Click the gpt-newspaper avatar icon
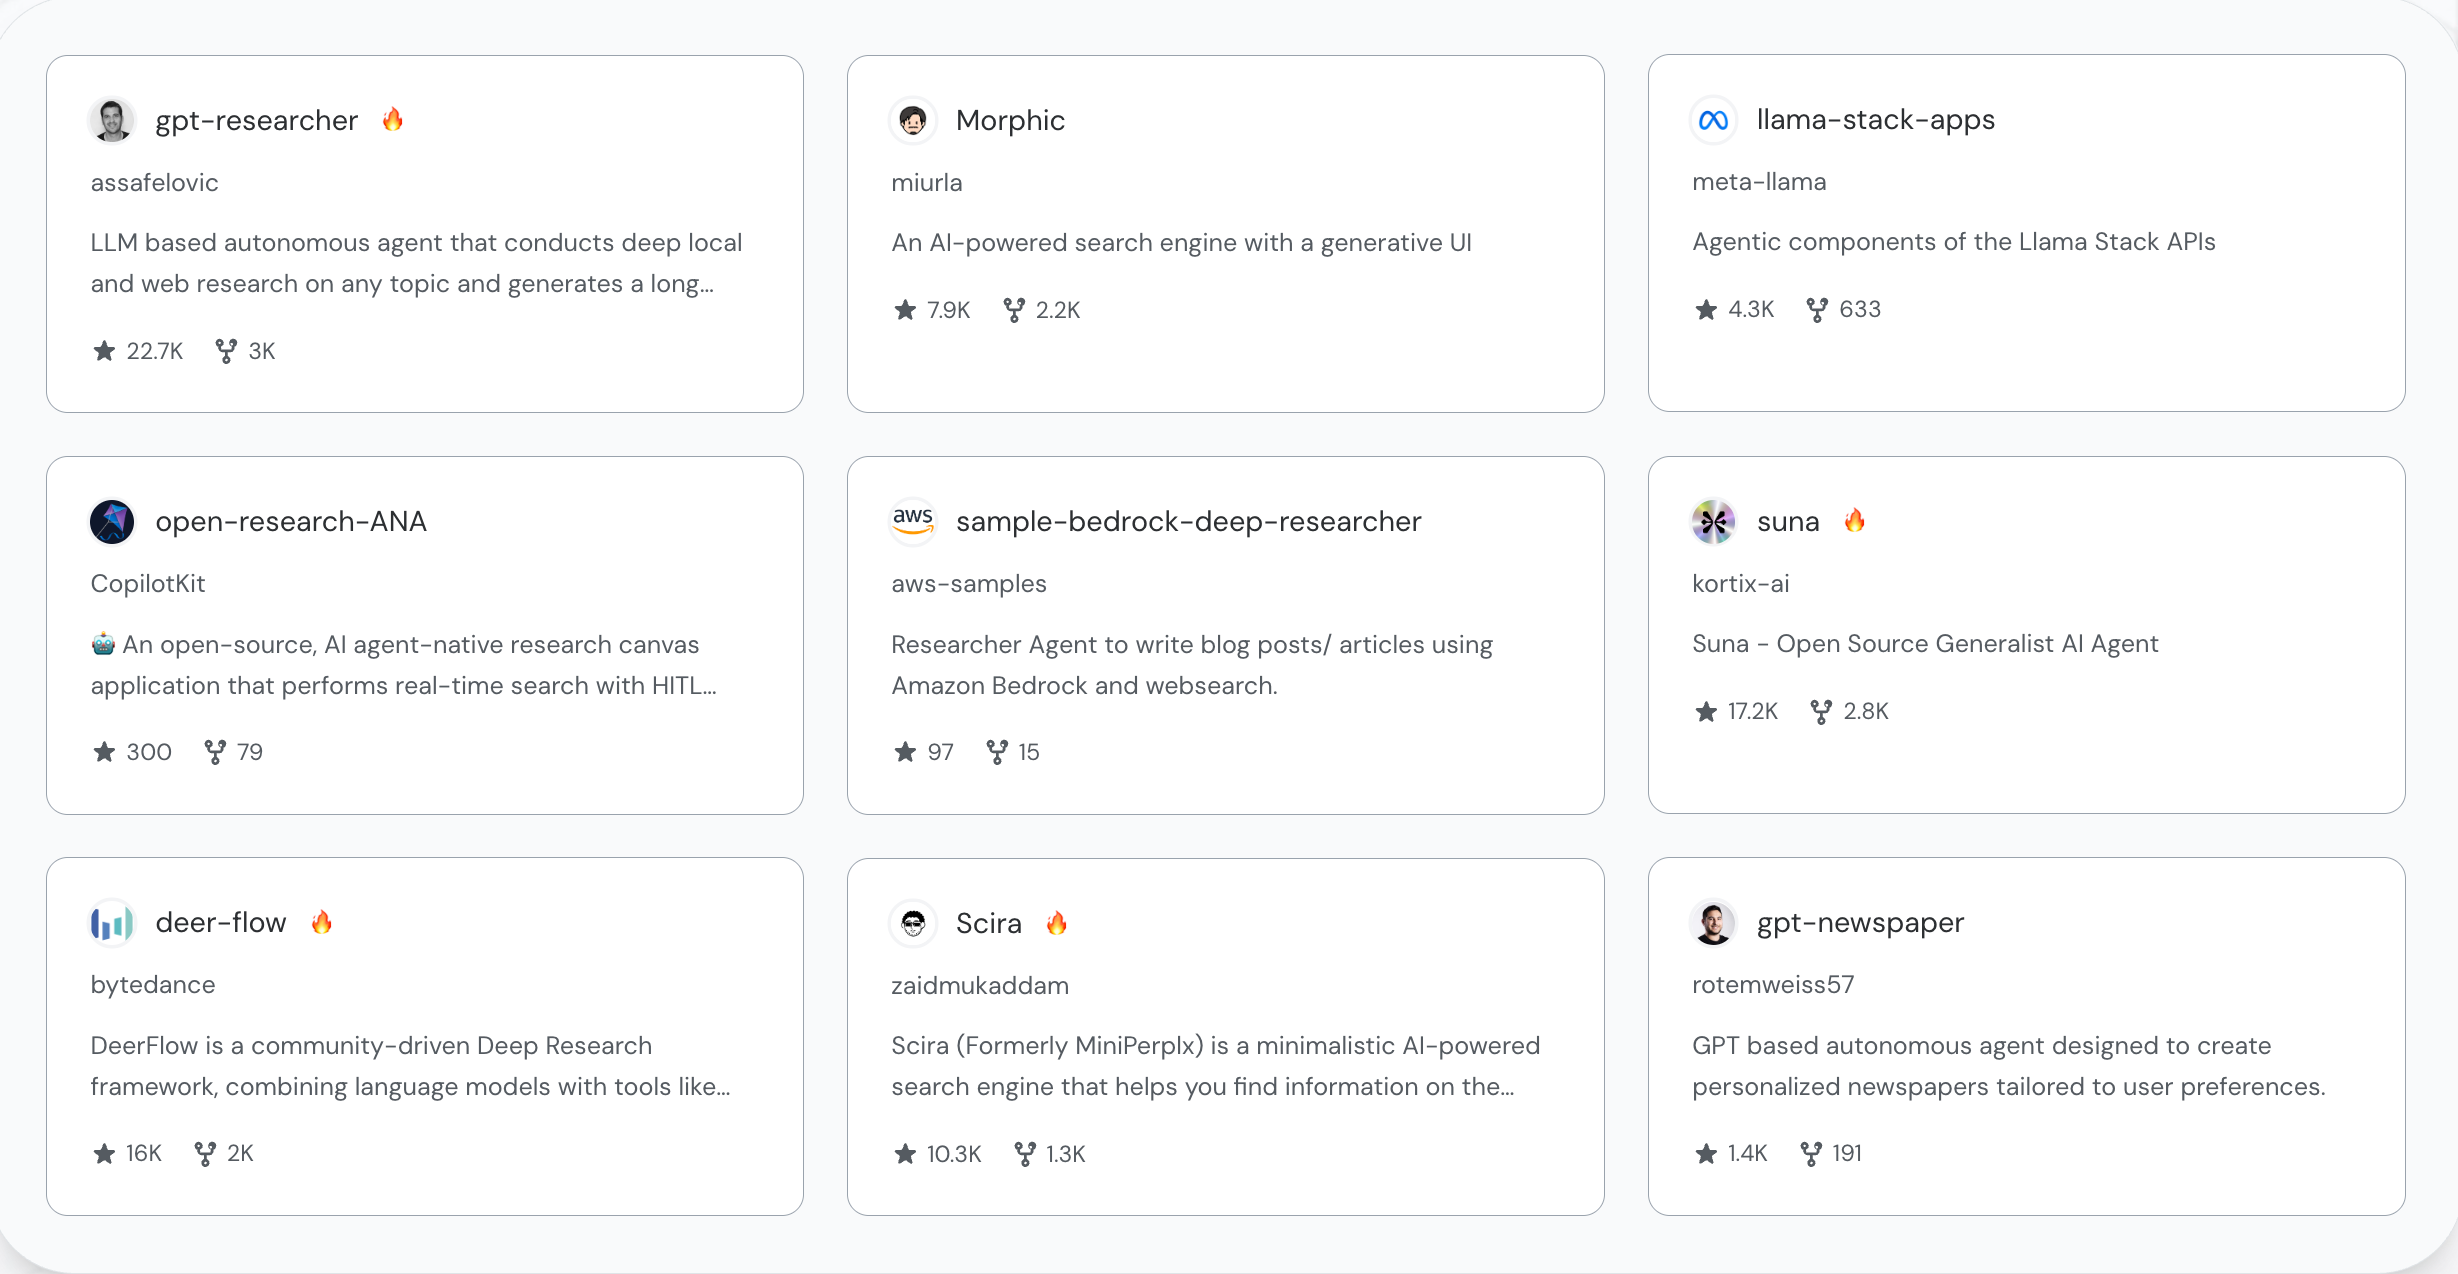Viewport: 2458px width, 1274px height. coord(1713,923)
